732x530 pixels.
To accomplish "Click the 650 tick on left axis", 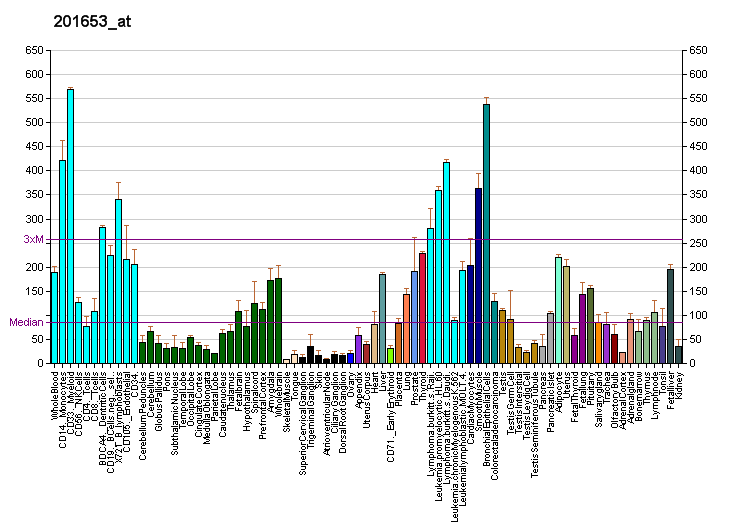I will [x=35, y=50].
